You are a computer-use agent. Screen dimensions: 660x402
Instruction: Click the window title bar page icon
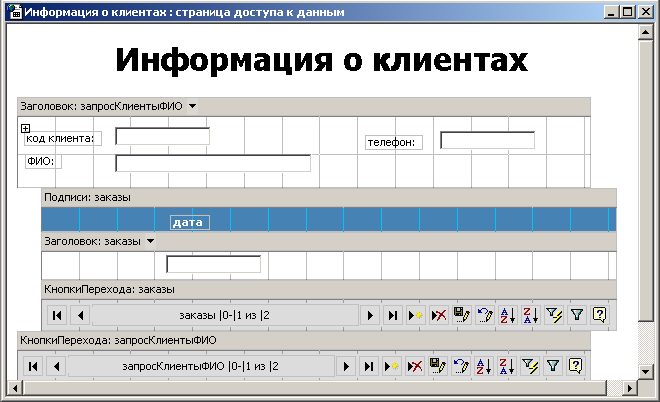pos(15,11)
